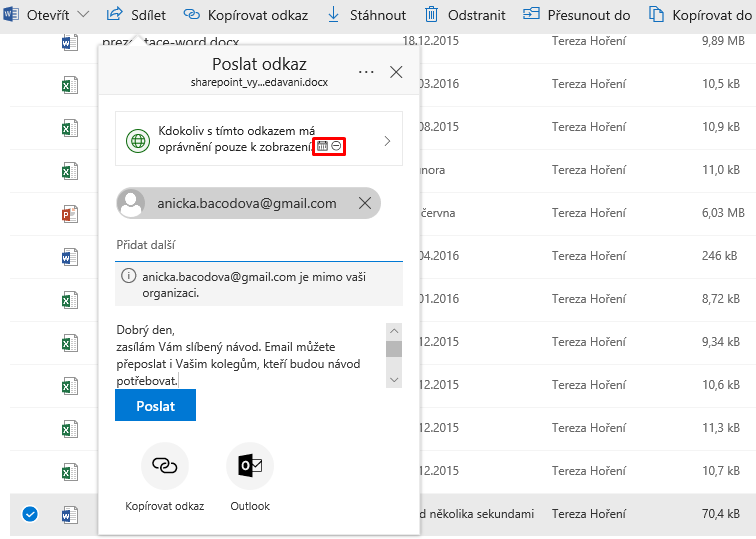
Task: Click the Excel icon in the 10,7 kB row
Action: click(70, 472)
